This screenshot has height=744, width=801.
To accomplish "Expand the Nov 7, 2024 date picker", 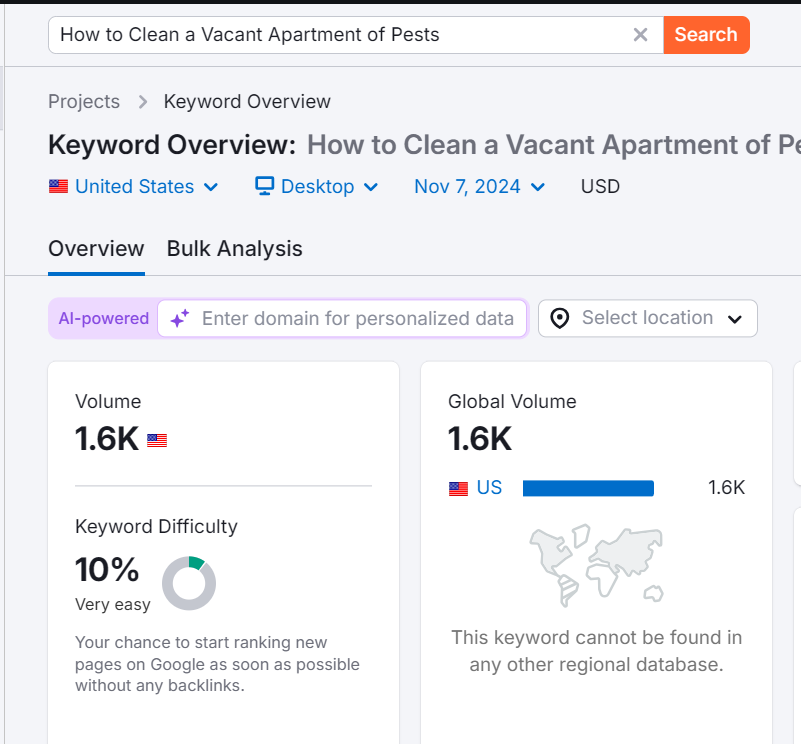I will coord(480,187).
